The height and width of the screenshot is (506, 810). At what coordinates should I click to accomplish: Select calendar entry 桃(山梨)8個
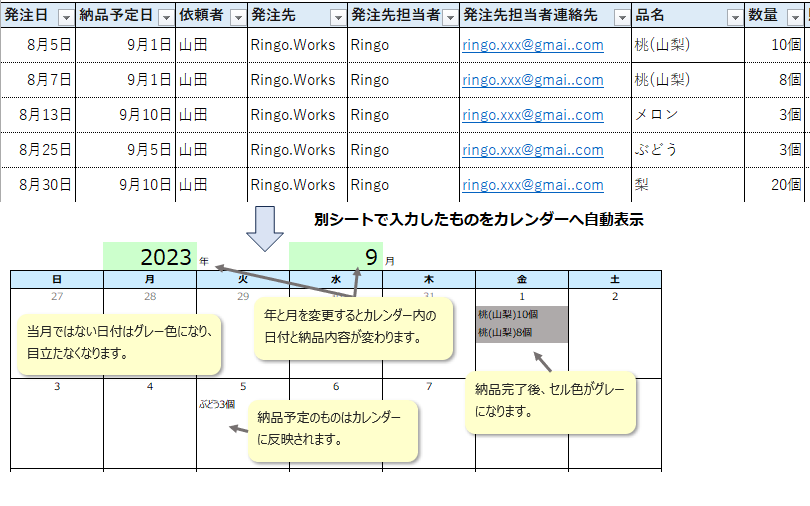(521, 333)
